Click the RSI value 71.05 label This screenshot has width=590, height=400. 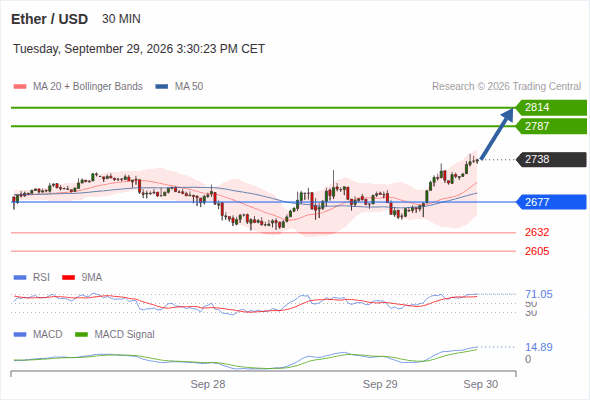pos(539,294)
